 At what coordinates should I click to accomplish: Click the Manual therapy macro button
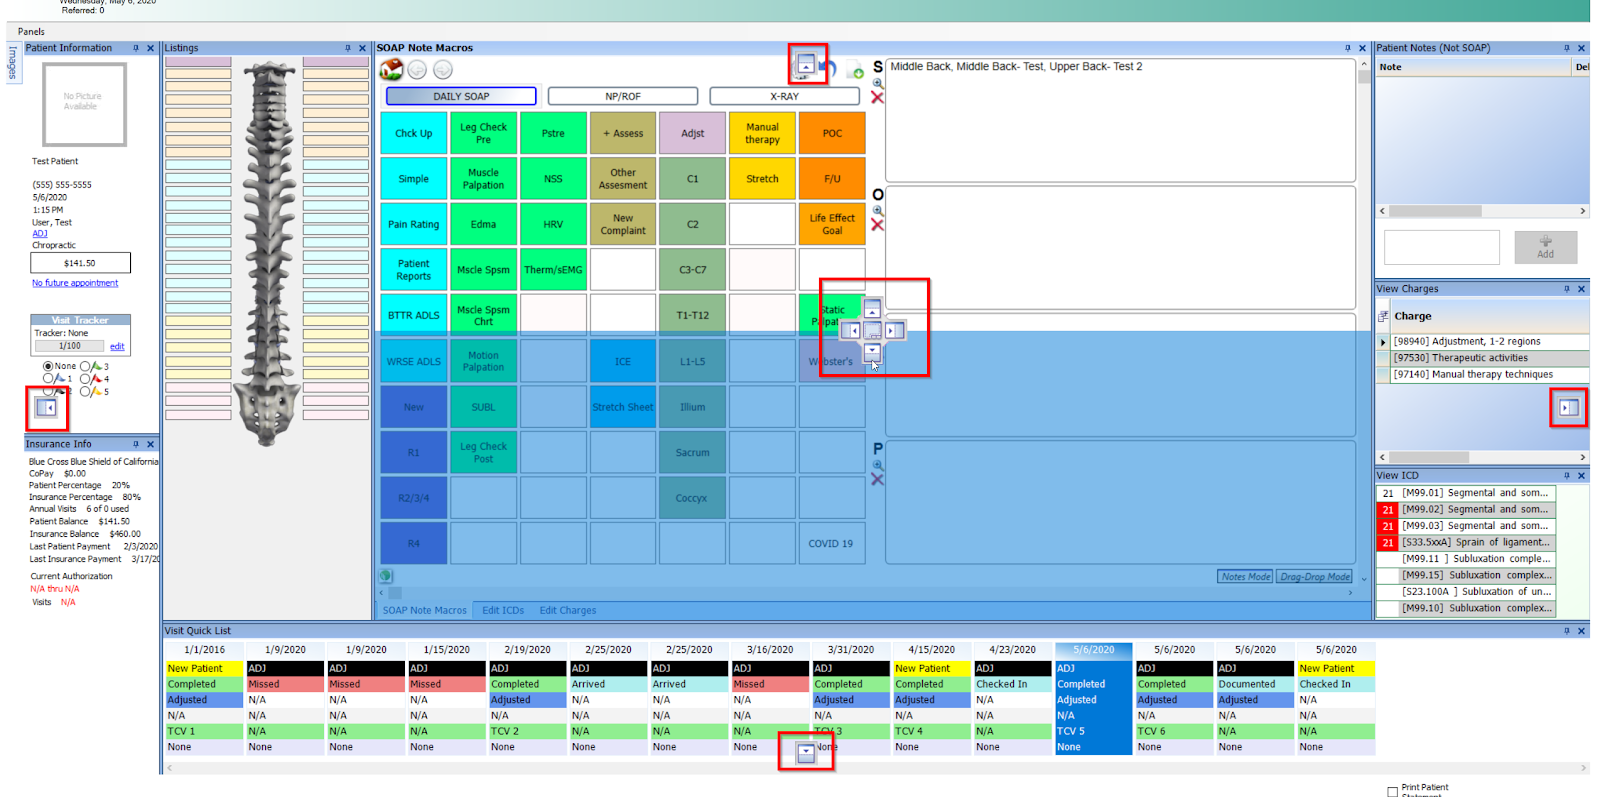click(762, 133)
